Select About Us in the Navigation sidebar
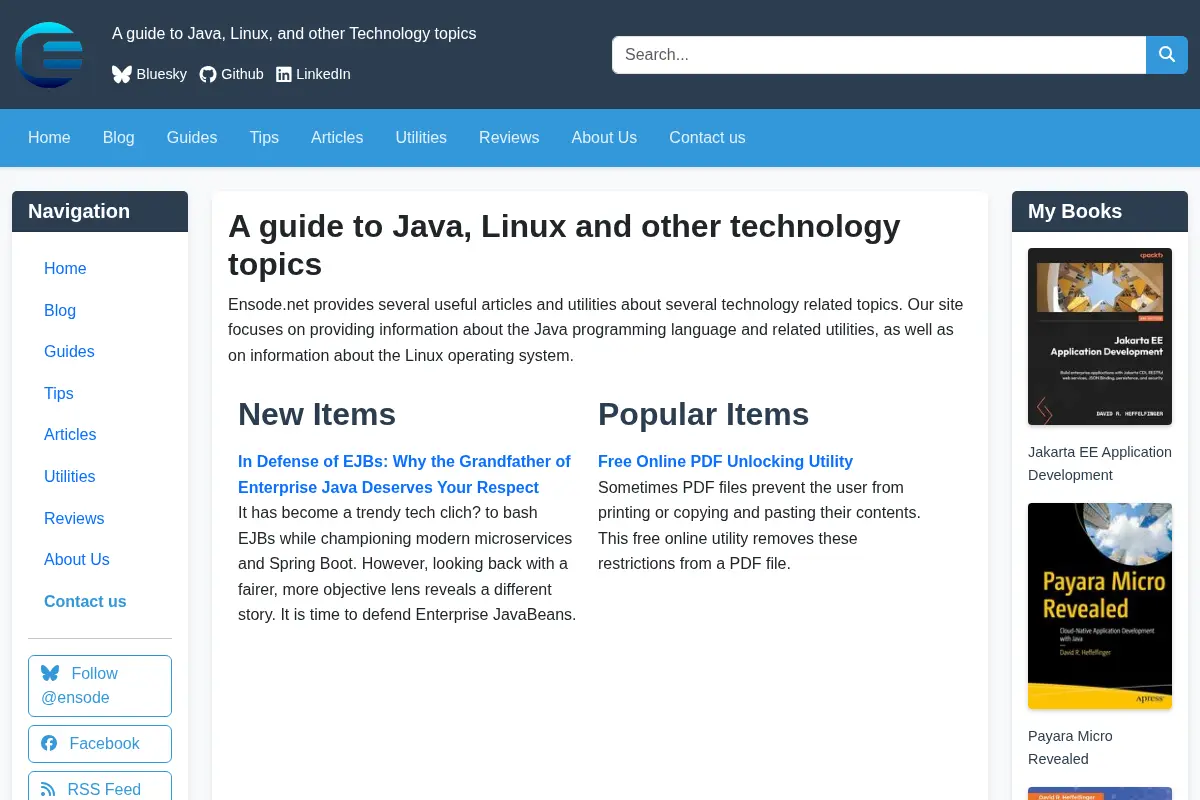The height and width of the screenshot is (800, 1200). pyautogui.click(x=77, y=560)
